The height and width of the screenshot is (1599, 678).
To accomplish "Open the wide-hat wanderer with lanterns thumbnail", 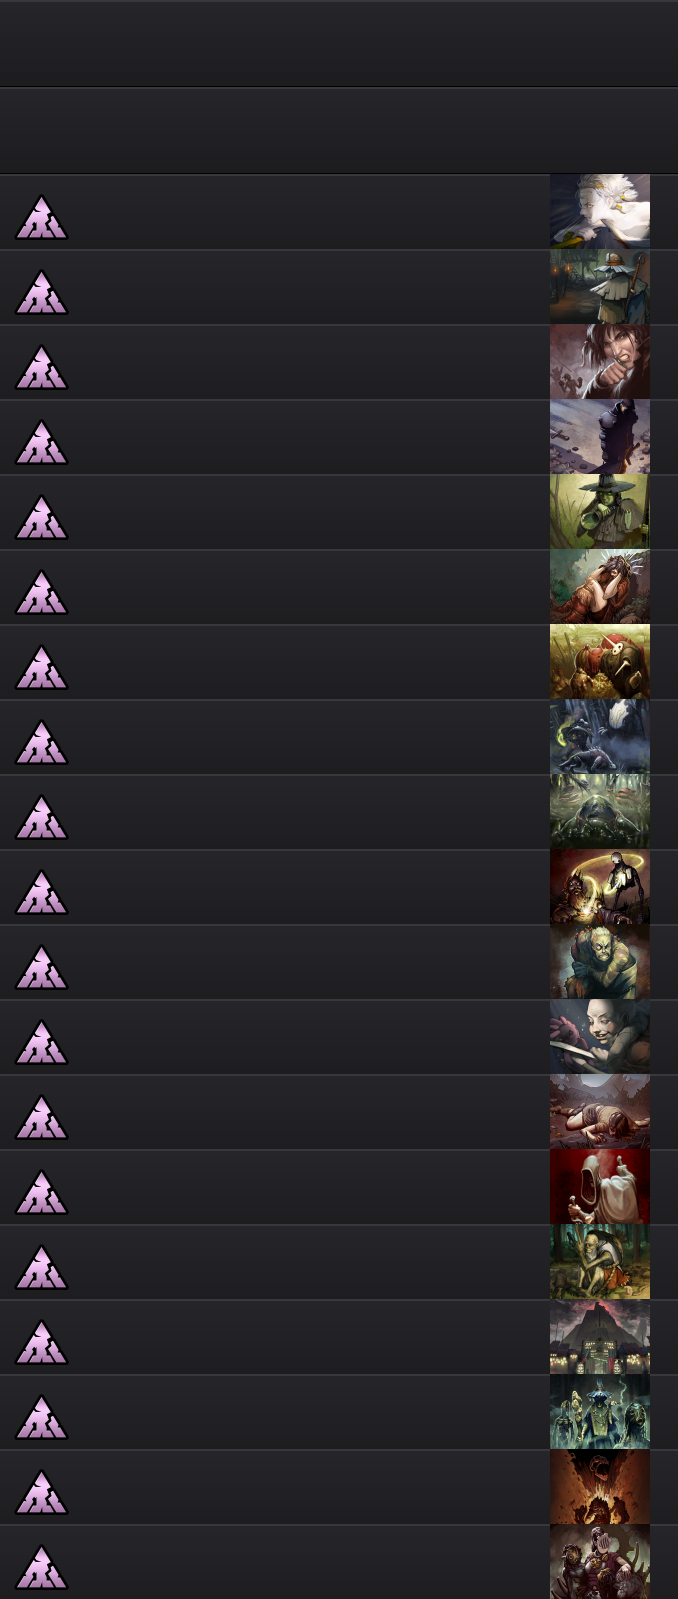I will click(x=600, y=287).
